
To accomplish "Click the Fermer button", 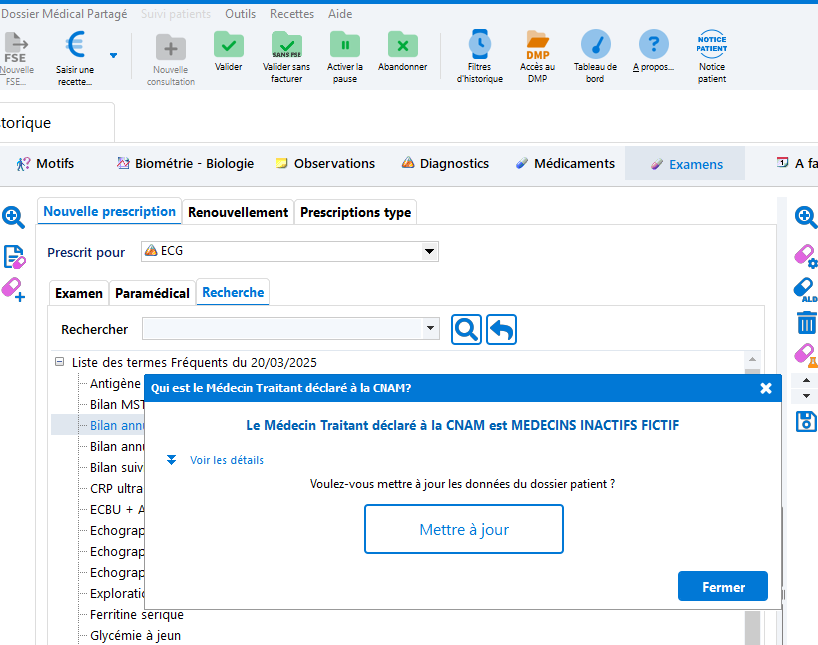I will [x=723, y=587].
